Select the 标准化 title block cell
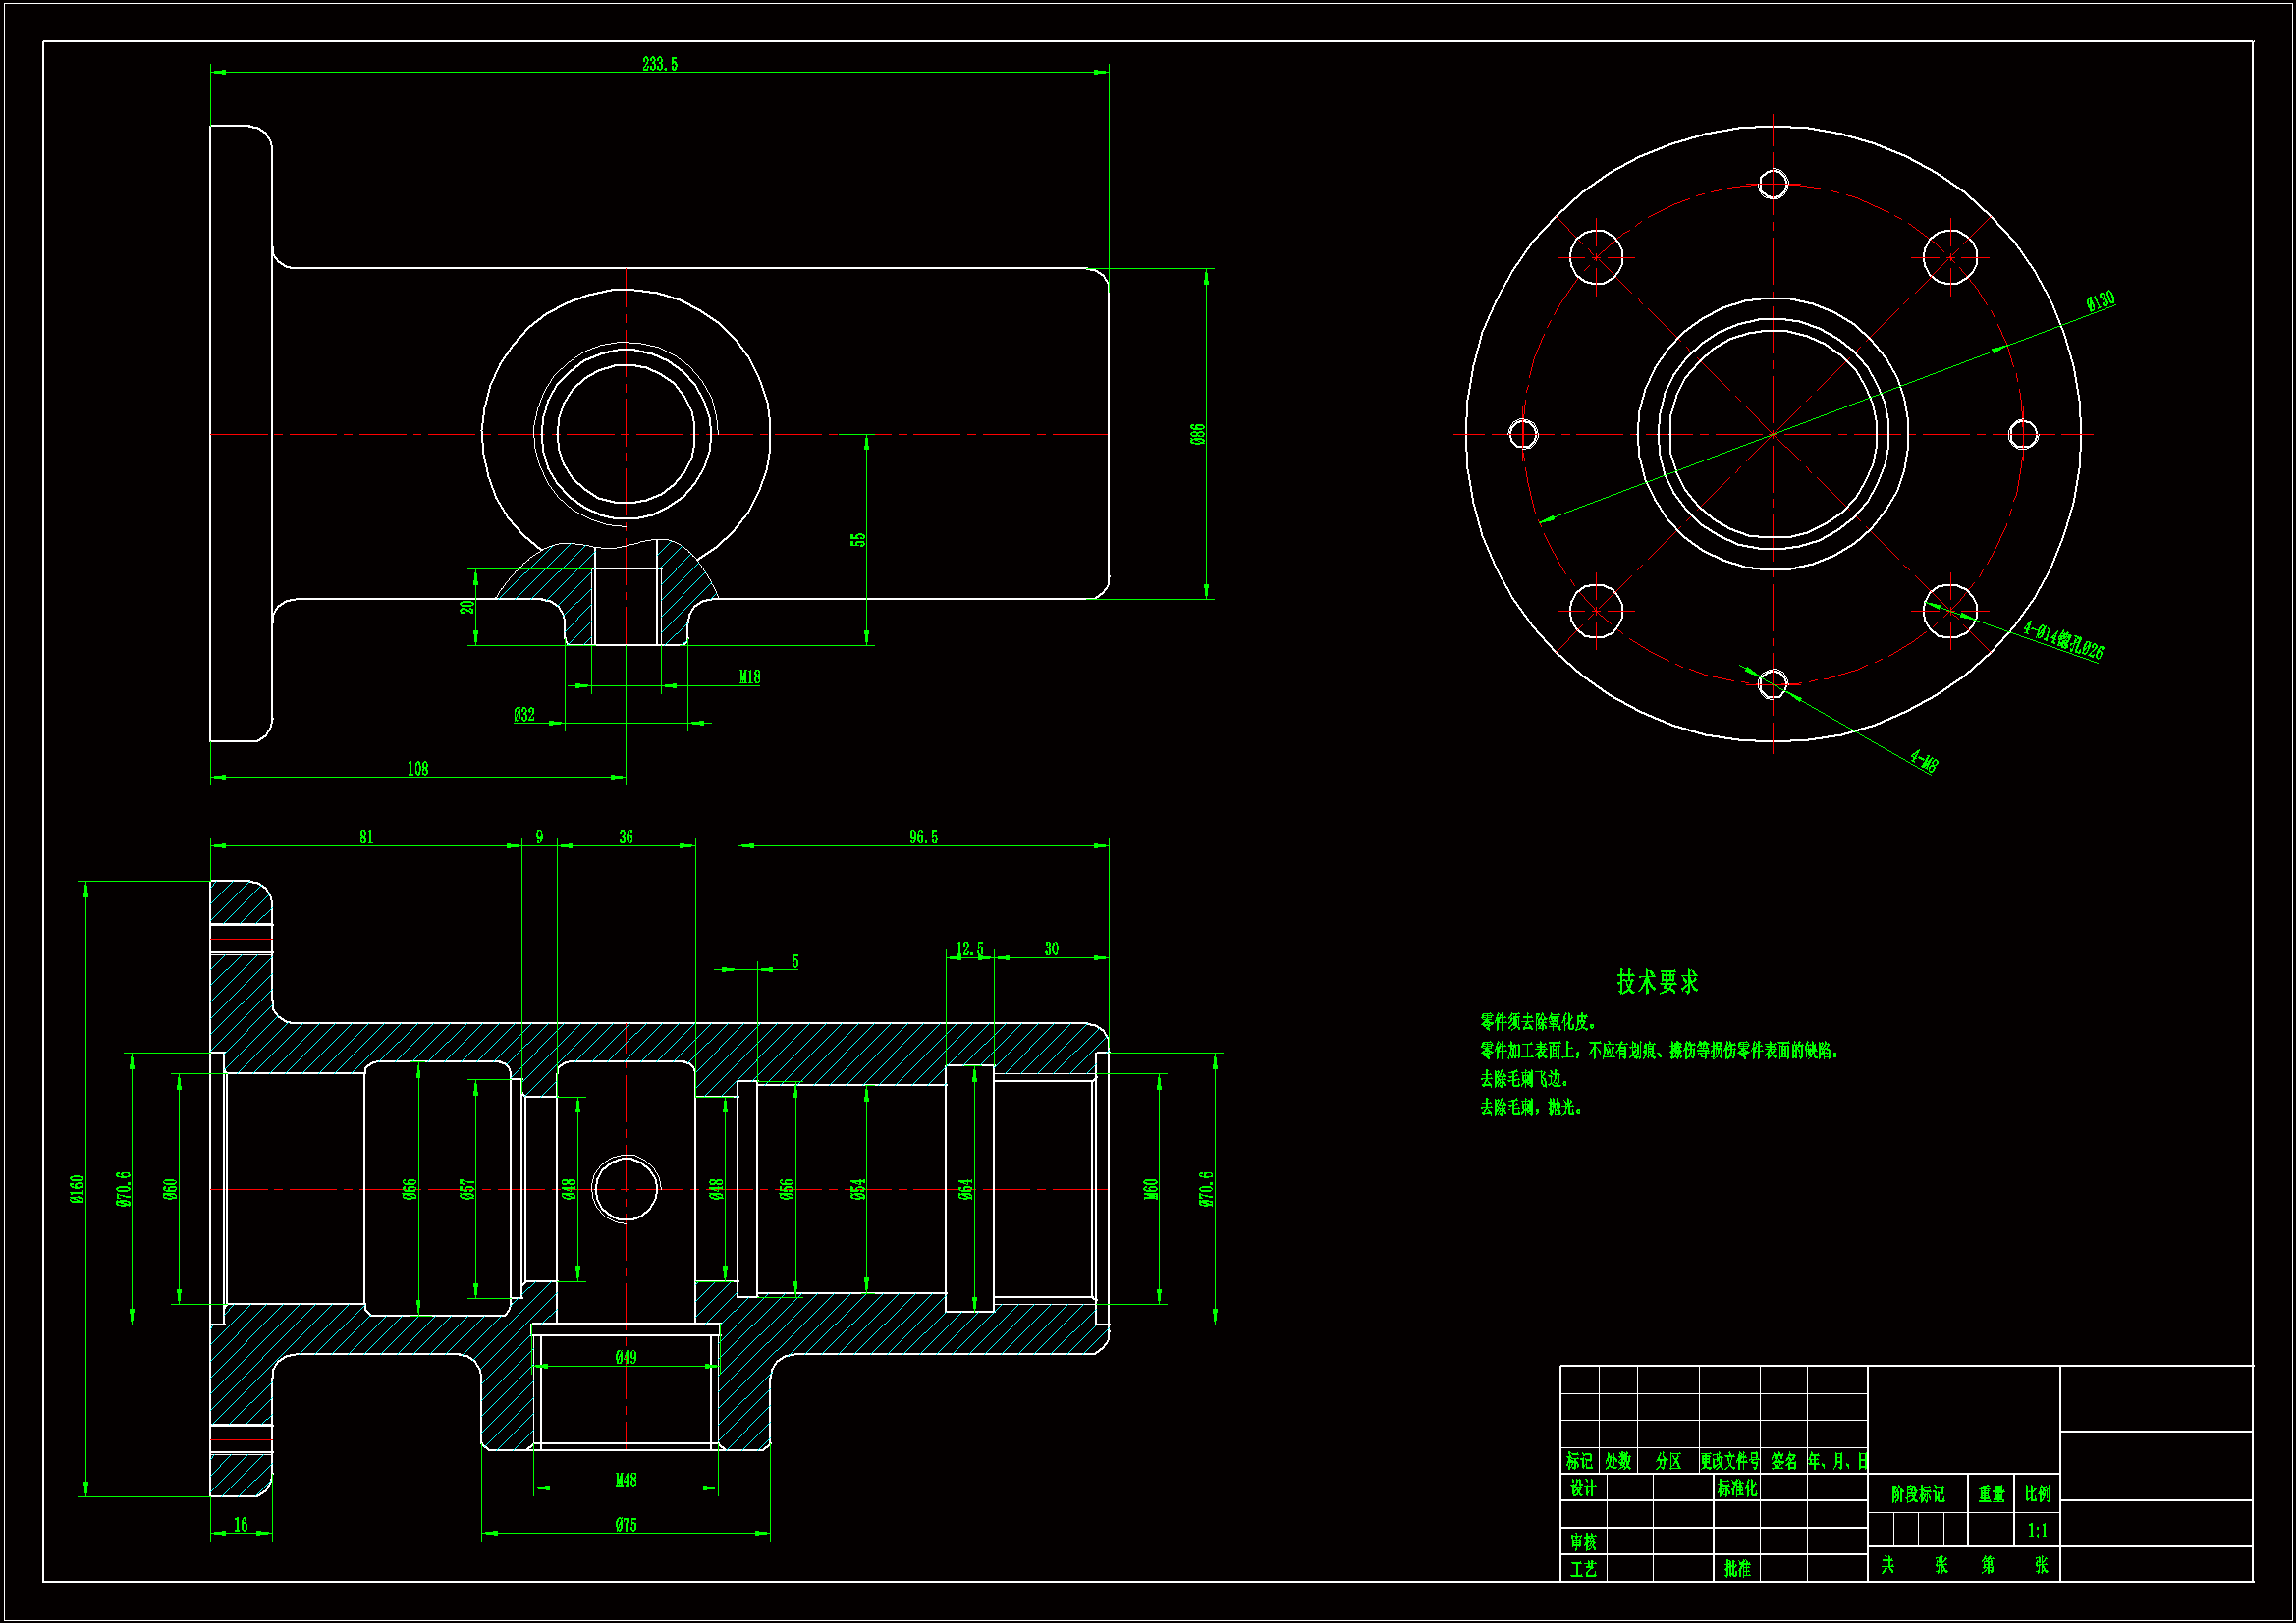Viewport: 2296px width, 1623px height. pos(1737,1488)
